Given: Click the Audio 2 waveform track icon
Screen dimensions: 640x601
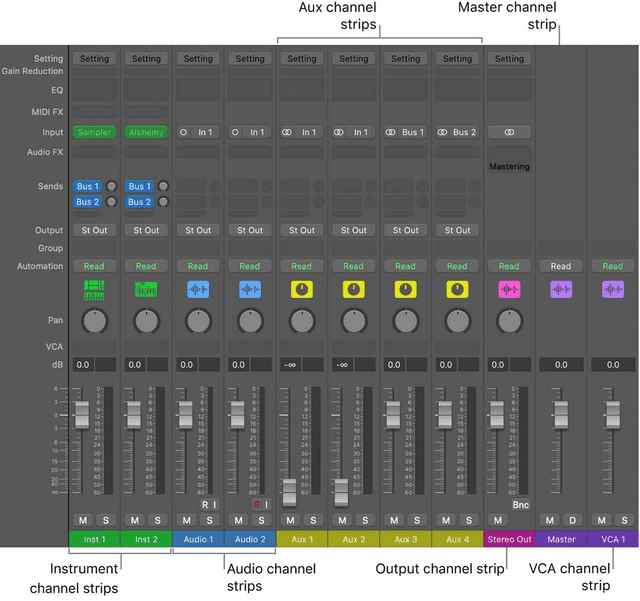Looking at the screenshot, I should (250, 289).
